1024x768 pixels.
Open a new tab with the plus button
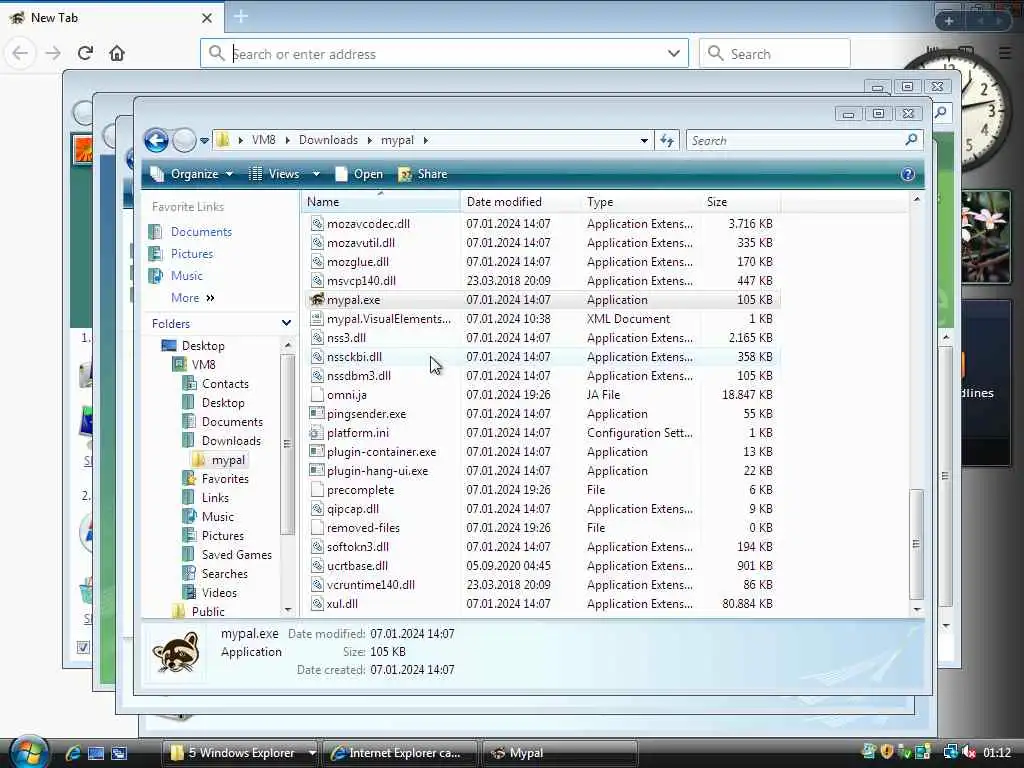point(241,17)
